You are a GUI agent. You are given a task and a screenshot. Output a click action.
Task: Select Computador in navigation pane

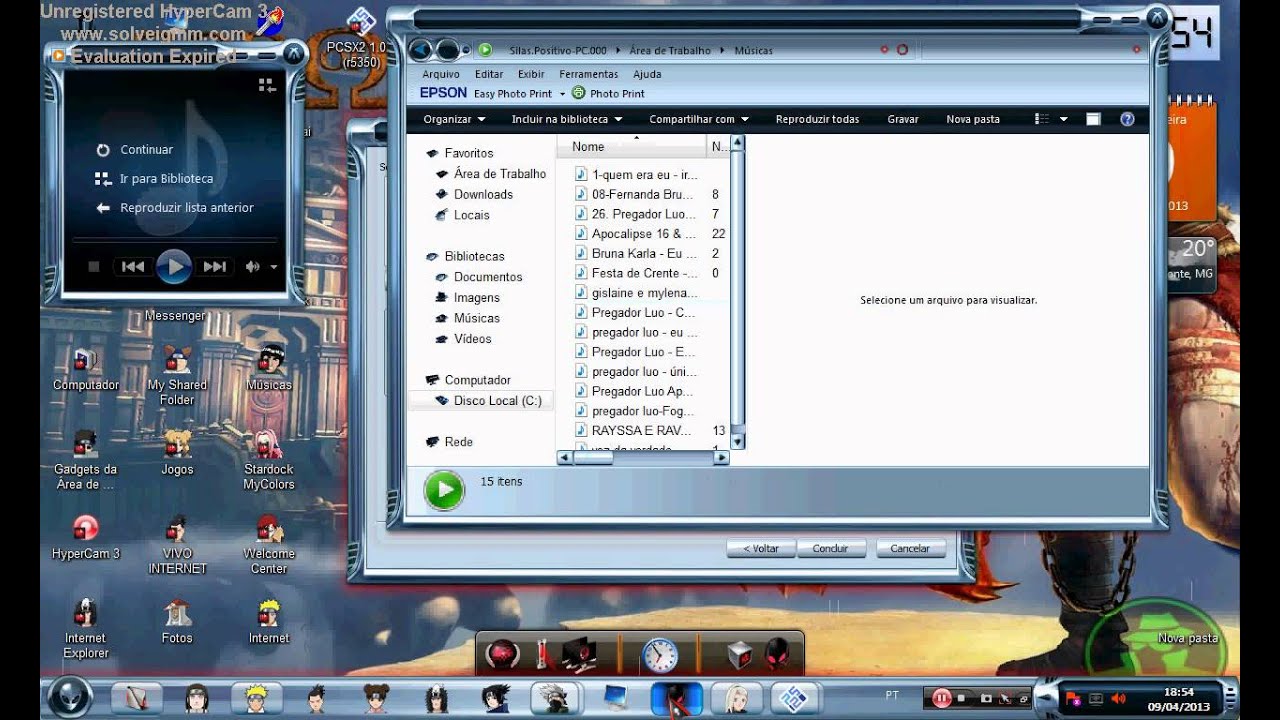pyautogui.click(x=478, y=380)
